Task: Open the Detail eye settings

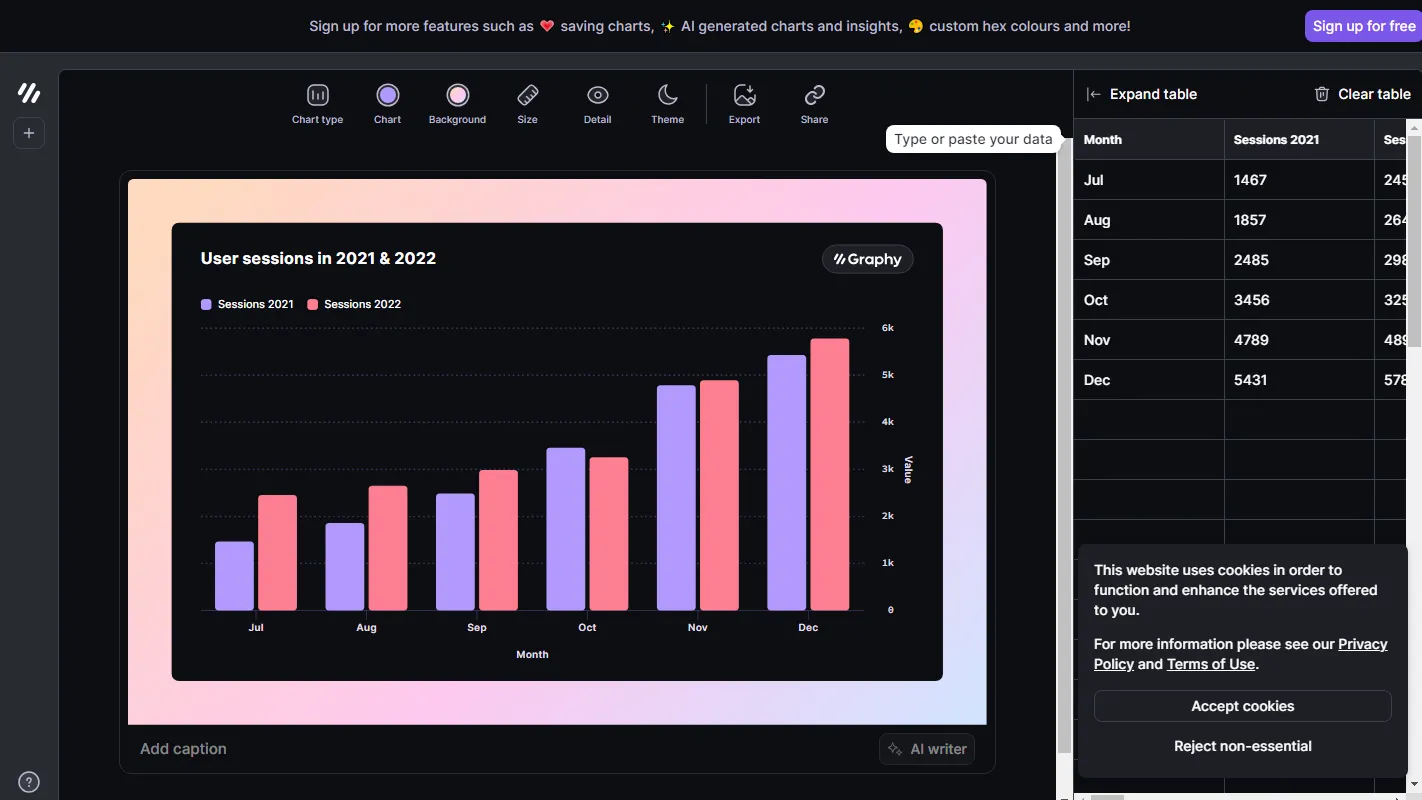Action: click(597, 96)
